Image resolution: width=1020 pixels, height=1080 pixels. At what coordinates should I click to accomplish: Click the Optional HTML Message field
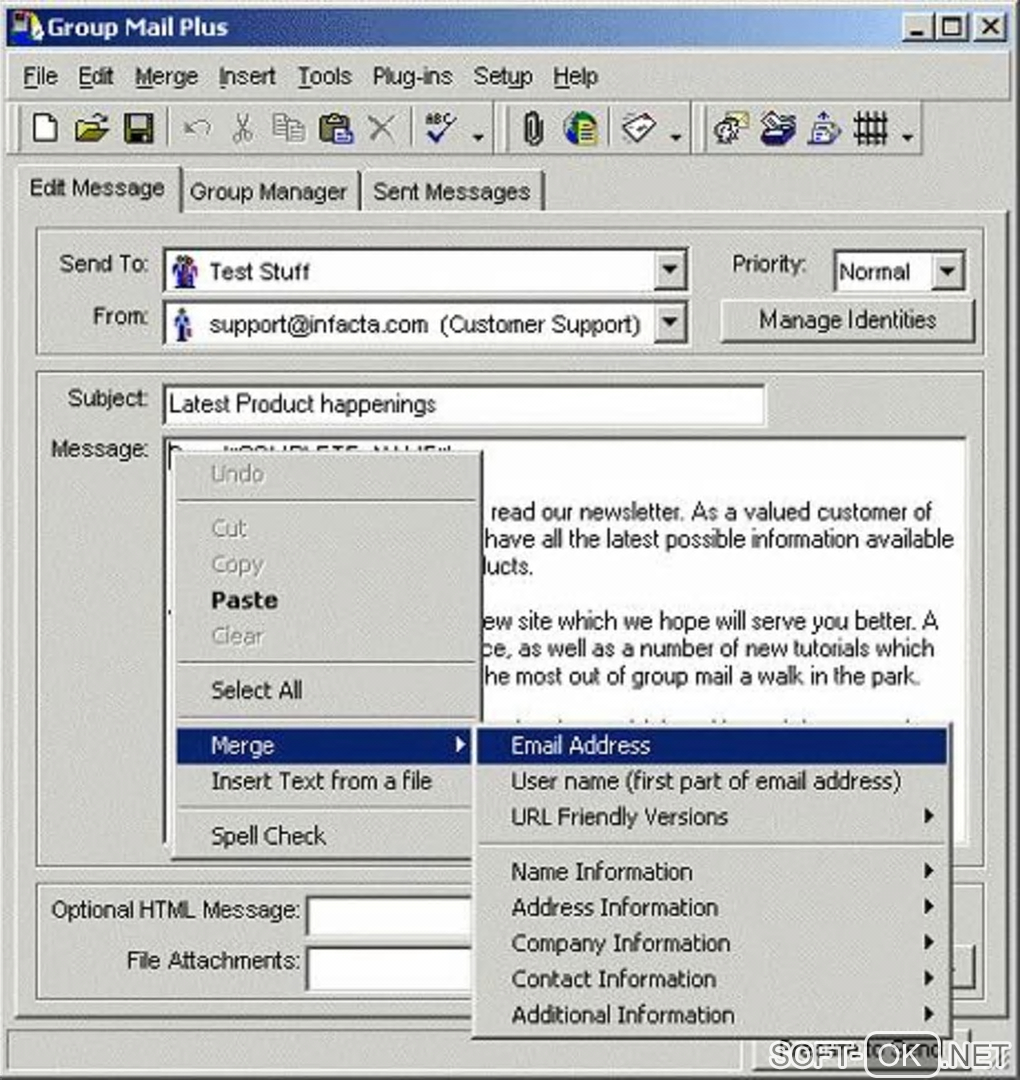tap(390, 915)
